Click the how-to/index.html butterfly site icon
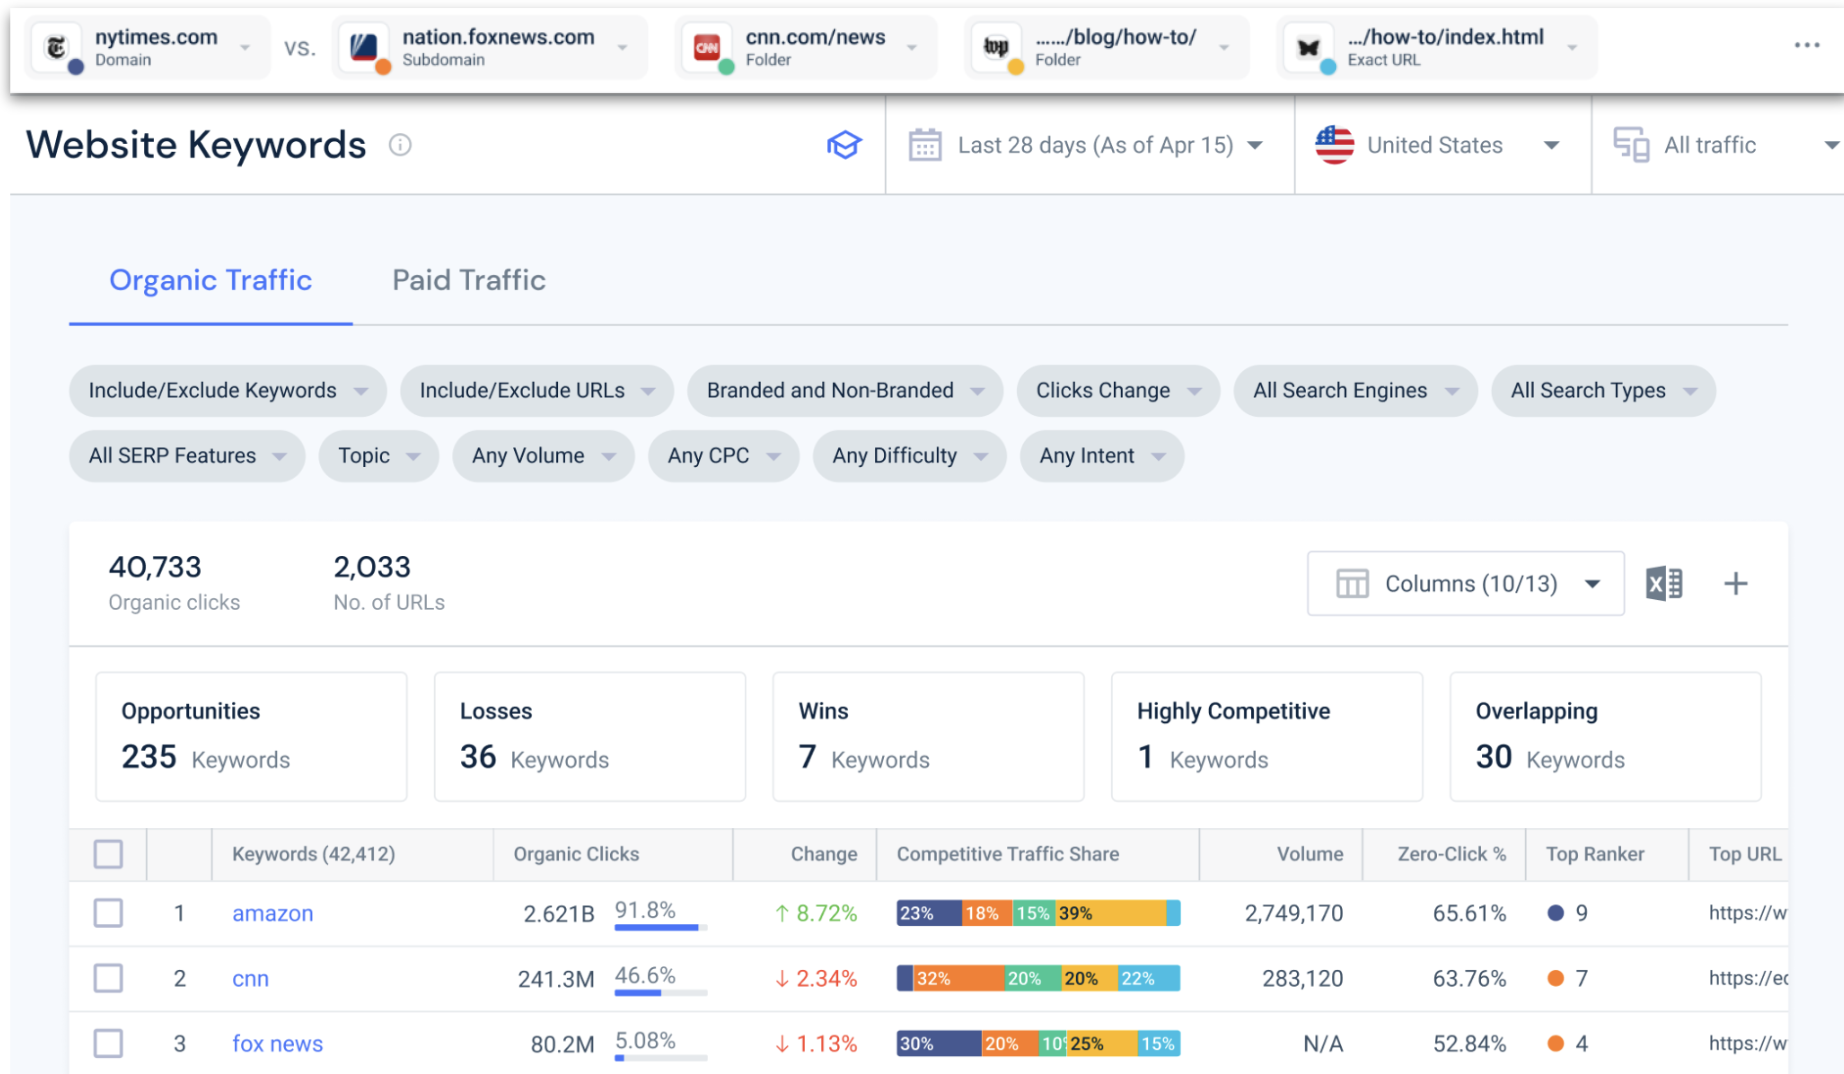Screen dimensions: 1844x1074 (1308, 46)
